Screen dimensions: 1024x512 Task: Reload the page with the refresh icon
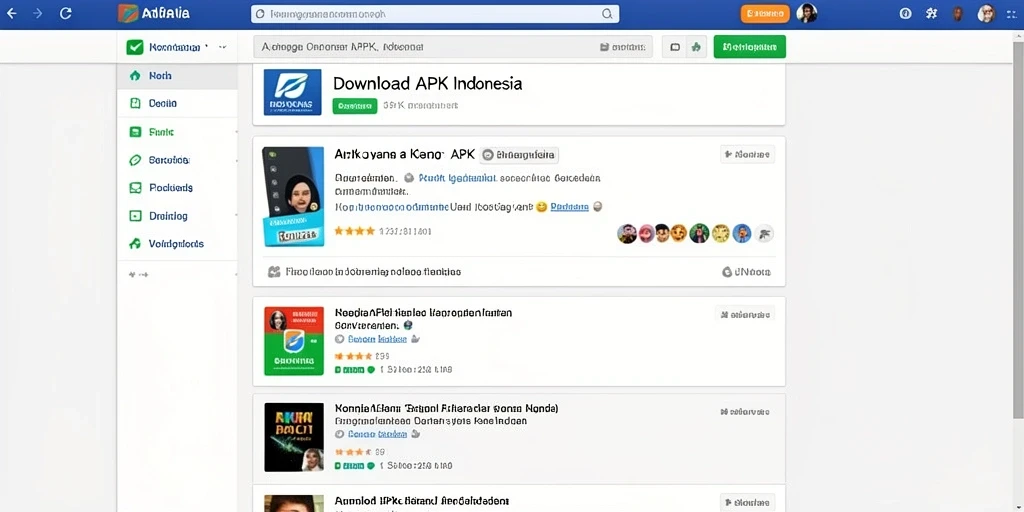(x=65, y=13)
